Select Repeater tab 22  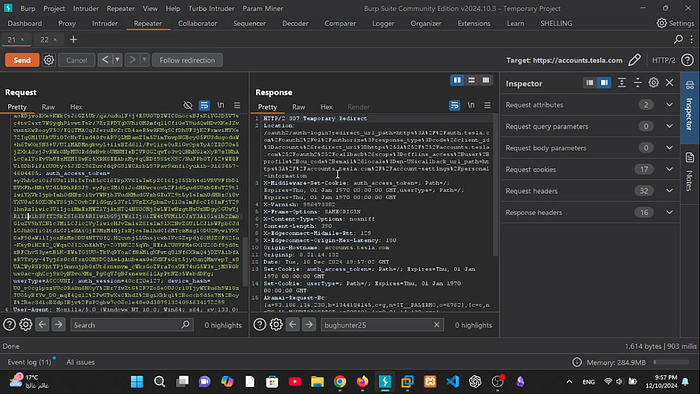pyautogui.click(x=44, y=40)
